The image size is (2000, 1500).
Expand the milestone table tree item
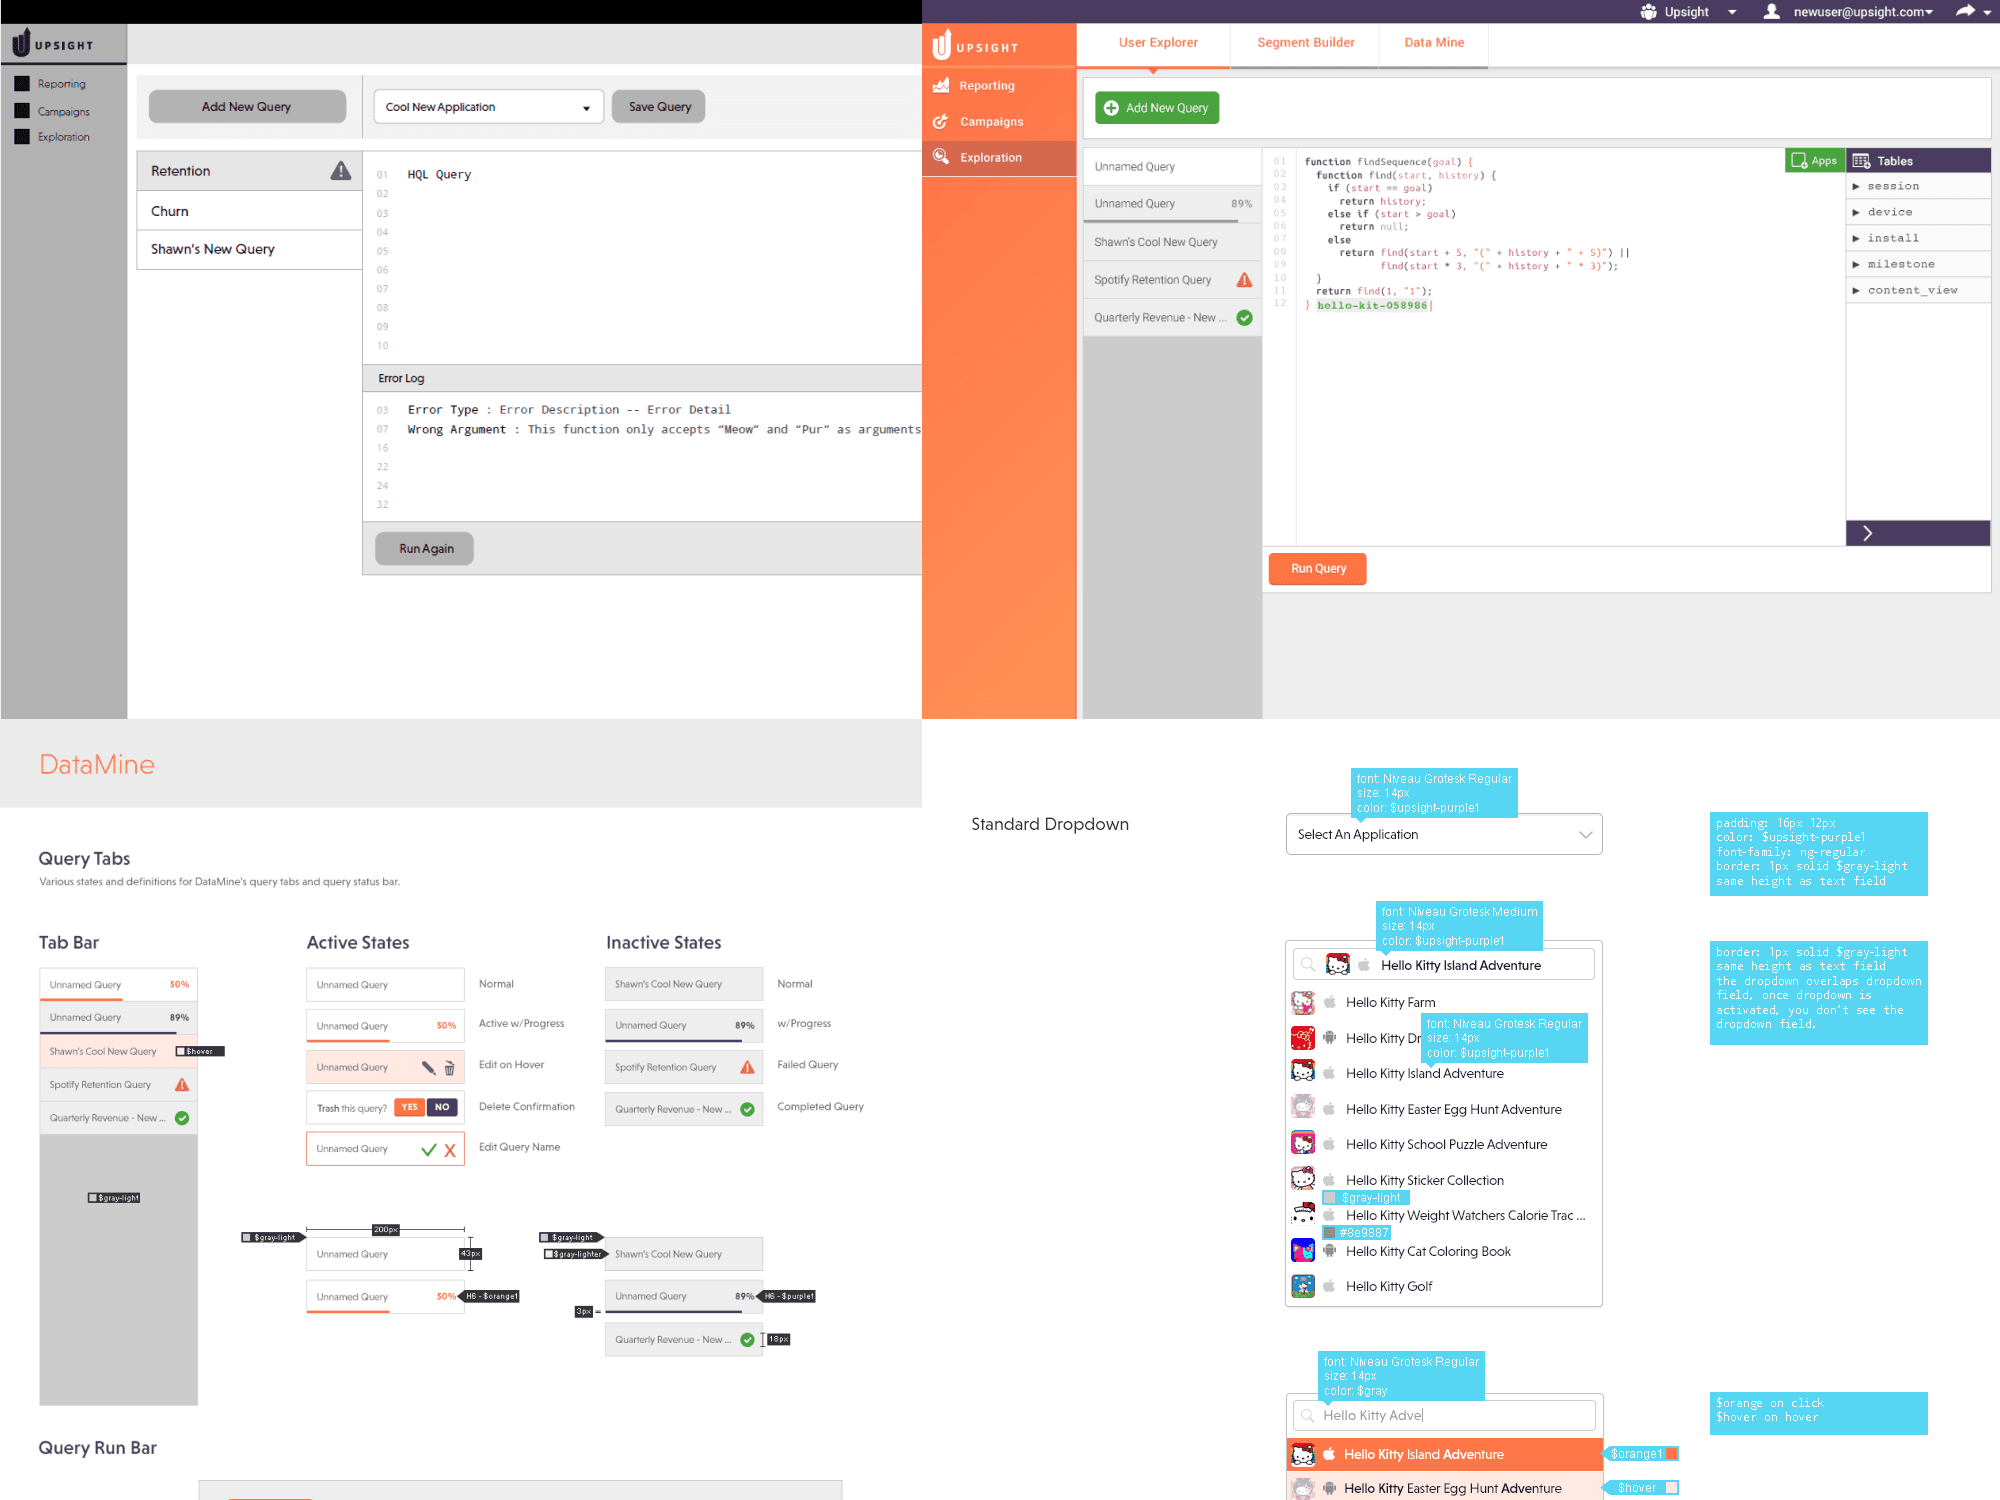coord(1856,264)
